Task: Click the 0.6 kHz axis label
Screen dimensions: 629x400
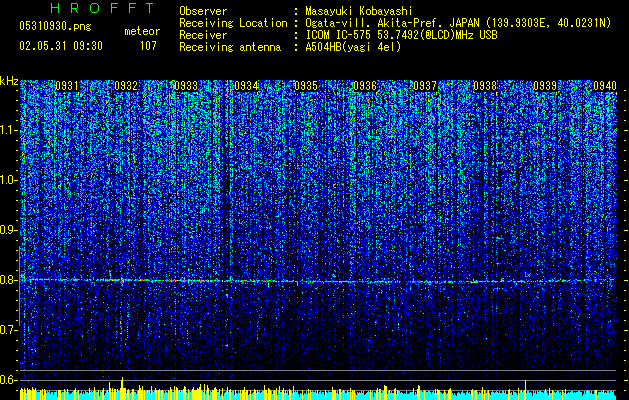Action: [9, 380]
